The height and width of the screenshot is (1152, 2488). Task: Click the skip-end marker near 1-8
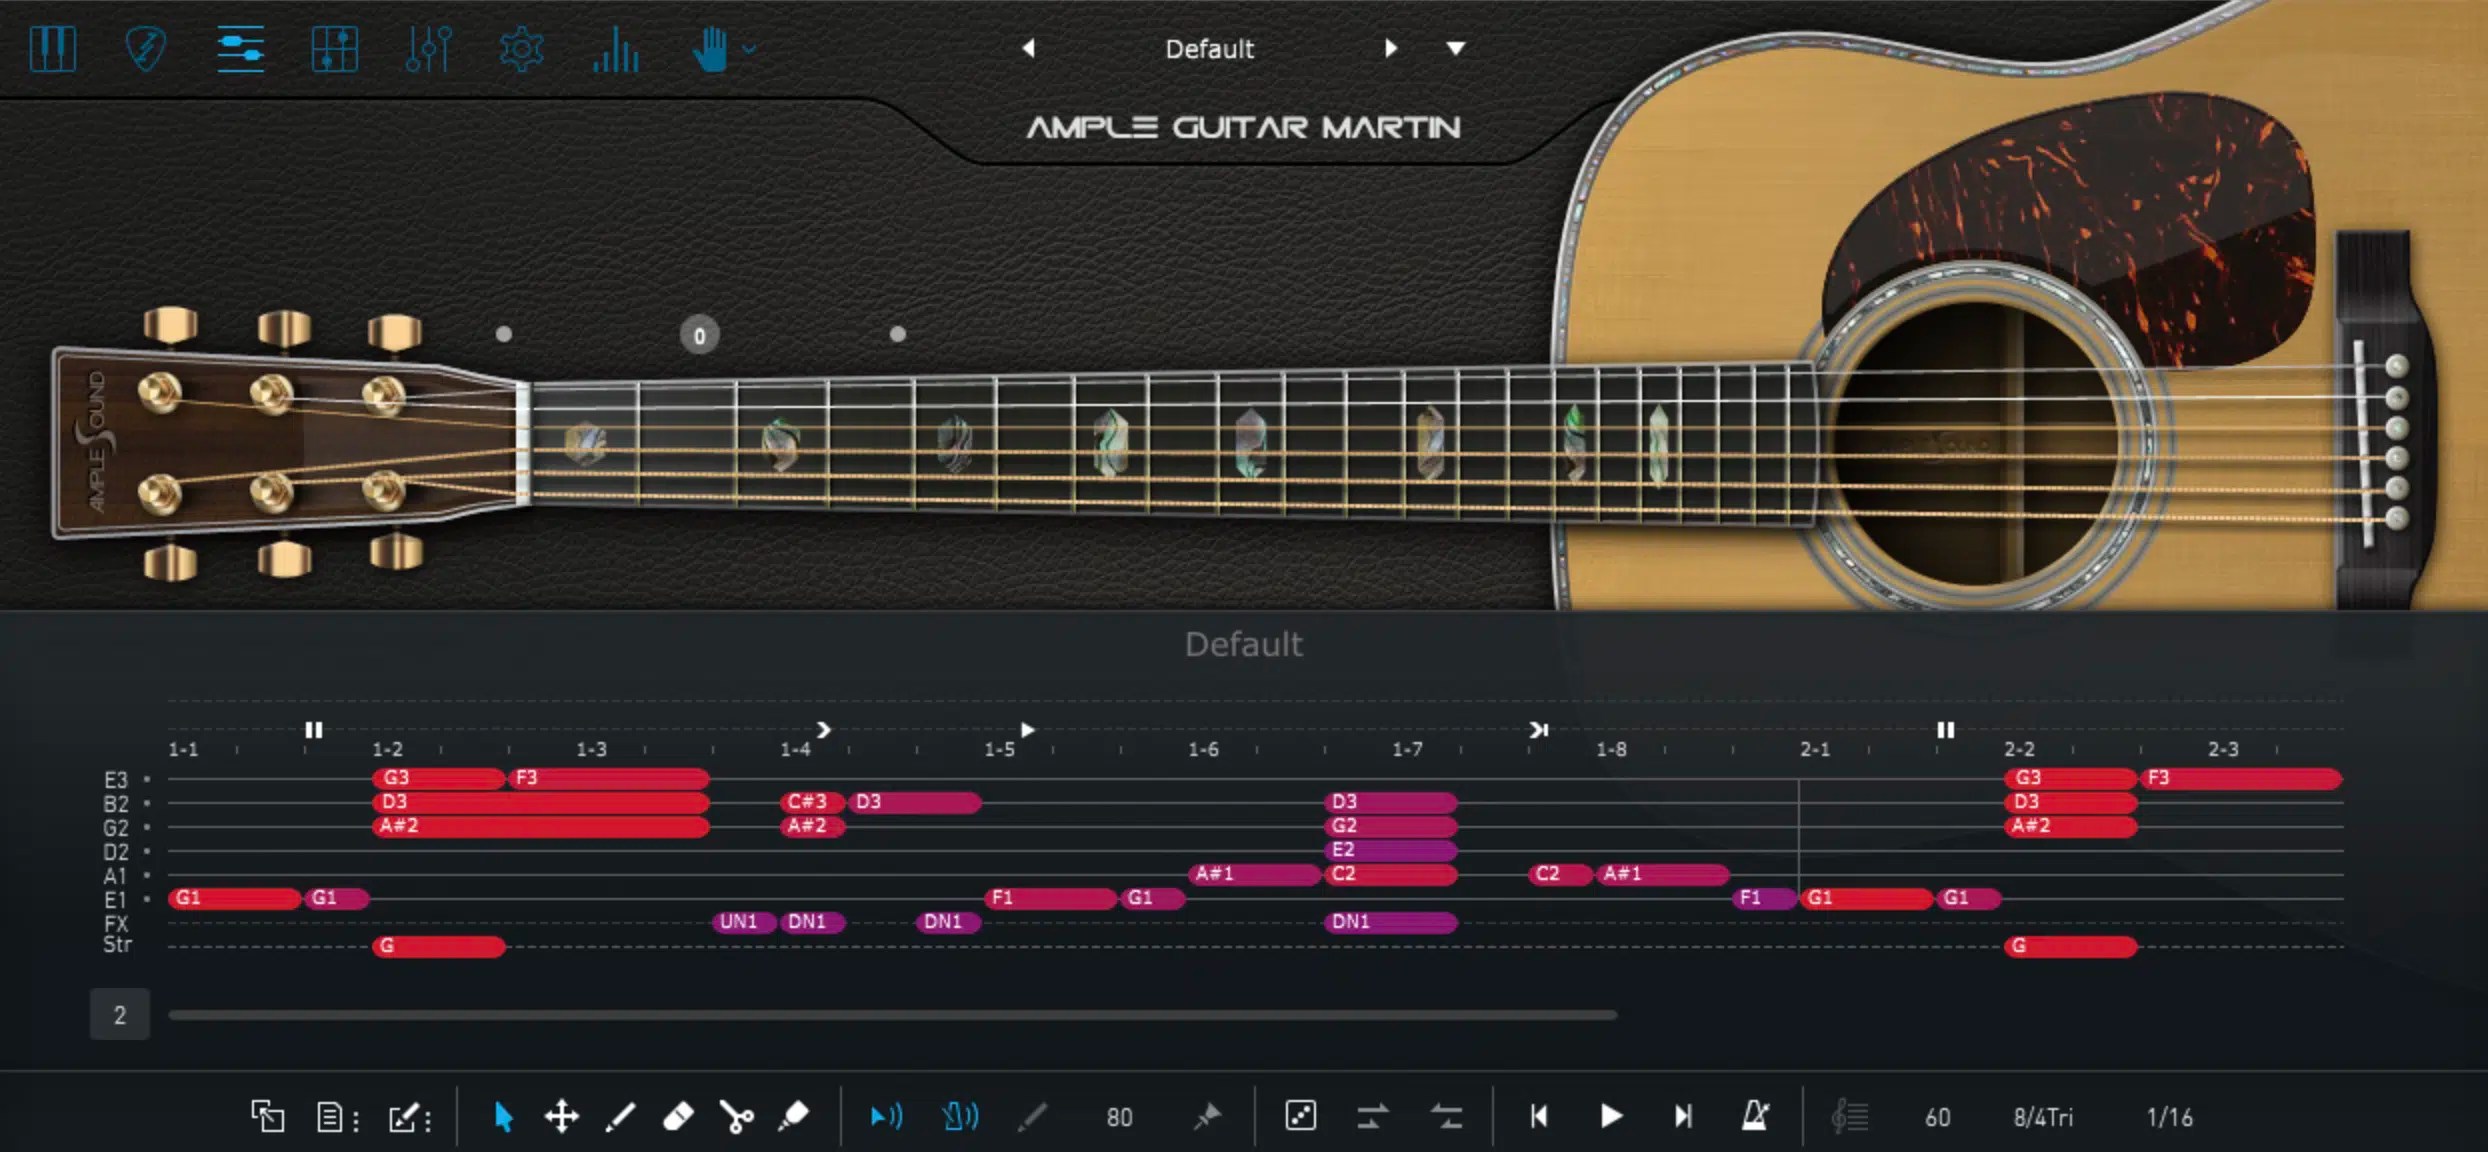click(x=1538, y=730)
